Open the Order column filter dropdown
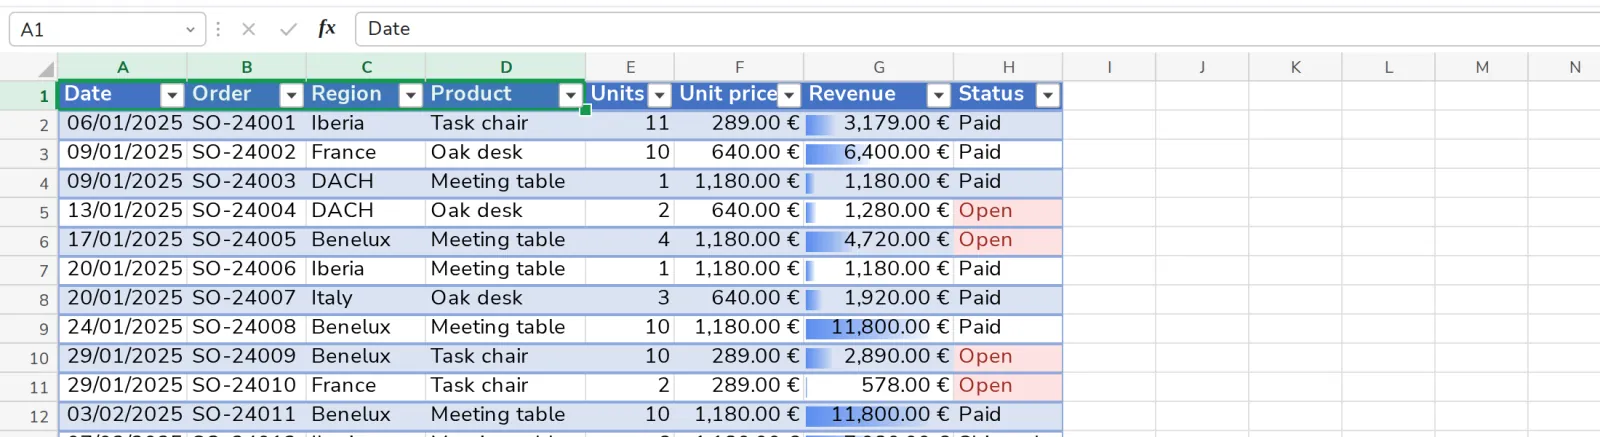This screenshot has width=1600, height=437. [x=291, y=95]
